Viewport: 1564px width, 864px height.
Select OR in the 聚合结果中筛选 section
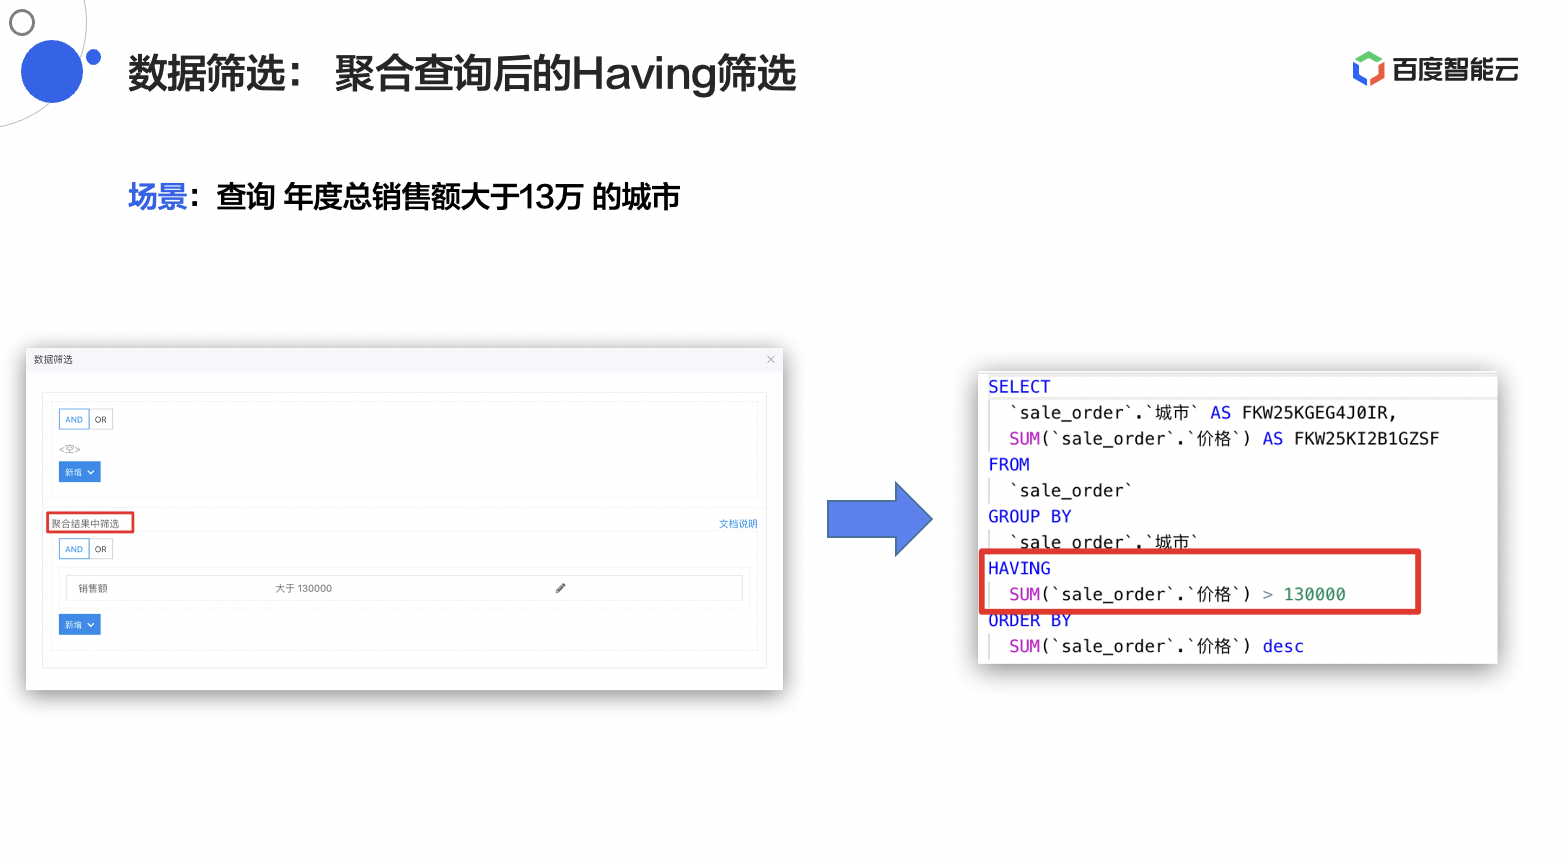point(100,548)
